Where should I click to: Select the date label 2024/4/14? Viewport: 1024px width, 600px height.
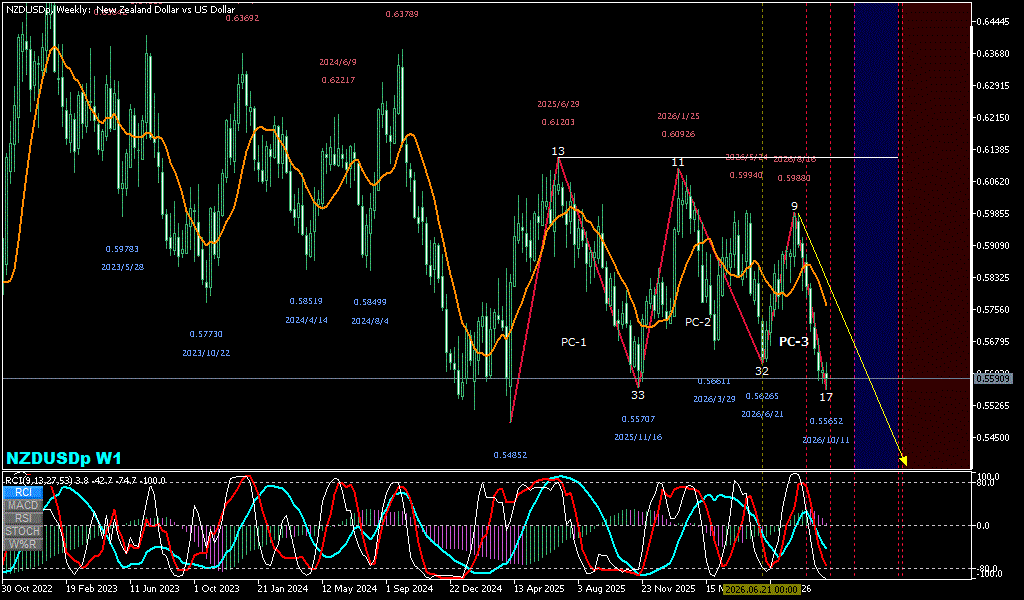point(306,320)
